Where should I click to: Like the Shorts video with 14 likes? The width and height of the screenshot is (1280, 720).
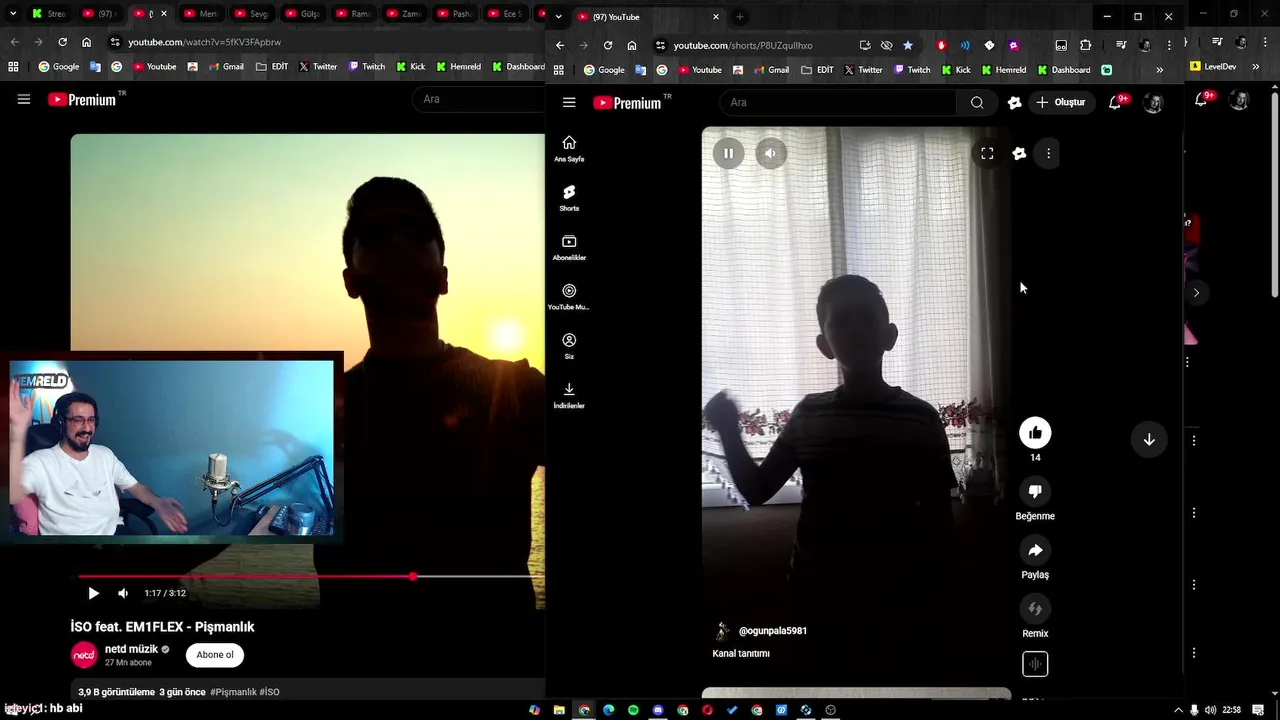pos(1035,432)
